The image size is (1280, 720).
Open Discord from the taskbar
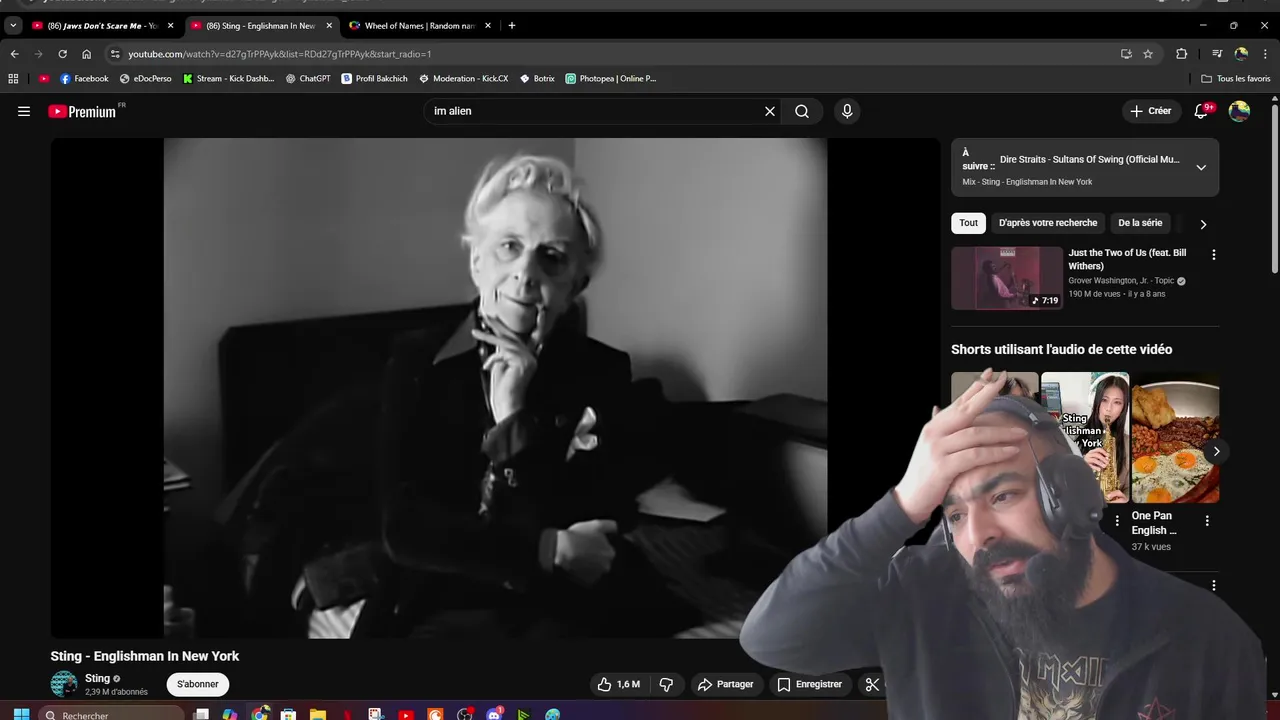tap(494, 715)
